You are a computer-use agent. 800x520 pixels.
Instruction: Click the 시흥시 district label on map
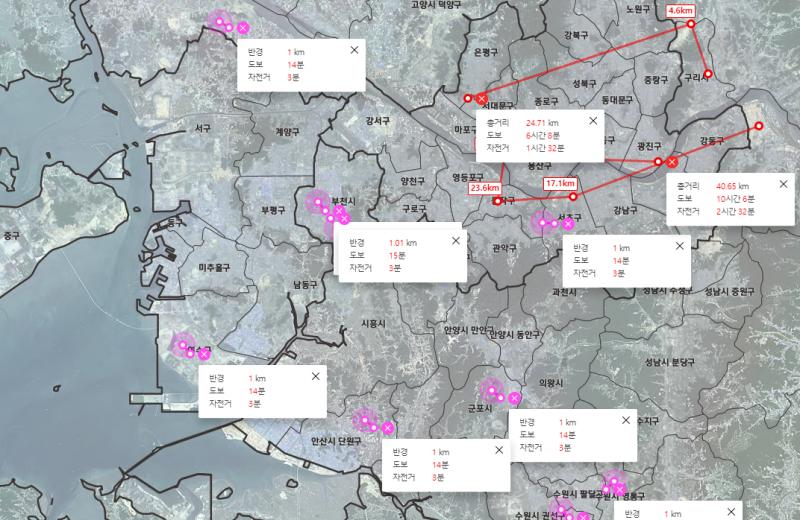[373, 324]
